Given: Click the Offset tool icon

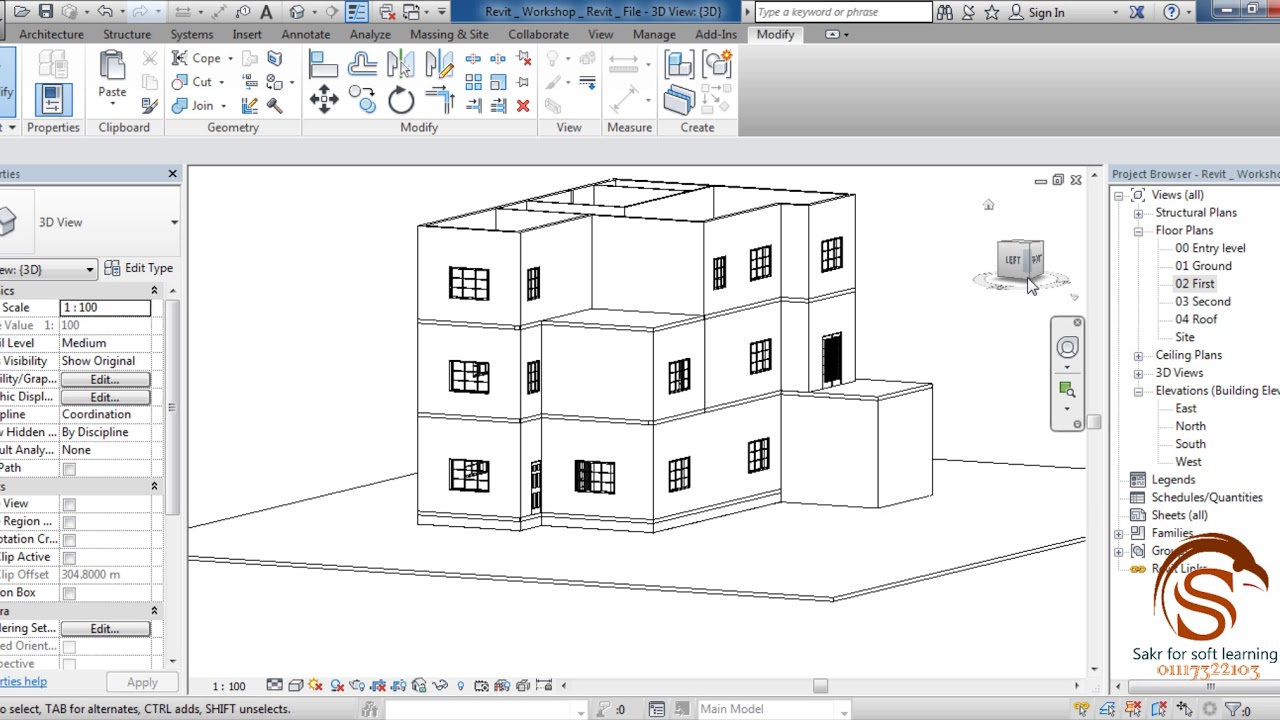Looking at the screenshot, I should click(x=362, y=65).
